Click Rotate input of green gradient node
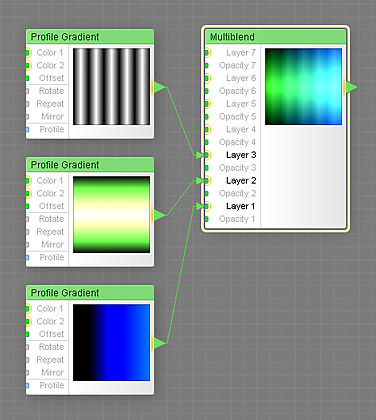The width and height of the screenshot is (376, 420). pyautogui.click(x=28, y=219)
